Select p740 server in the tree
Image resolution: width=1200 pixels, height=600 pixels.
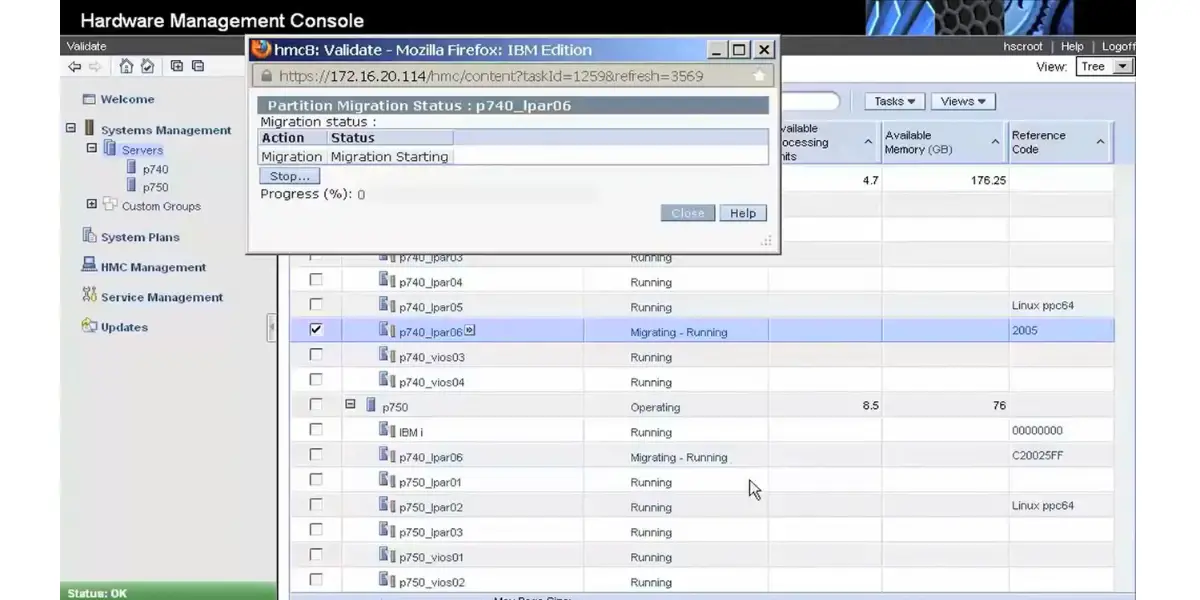tap(155, 170)
